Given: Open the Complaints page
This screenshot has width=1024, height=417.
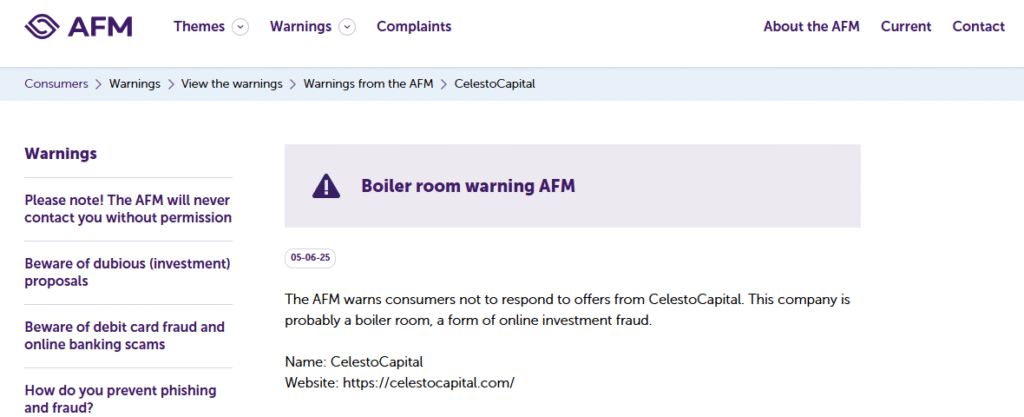Looking at the screenshot, I should pos(414,27).
